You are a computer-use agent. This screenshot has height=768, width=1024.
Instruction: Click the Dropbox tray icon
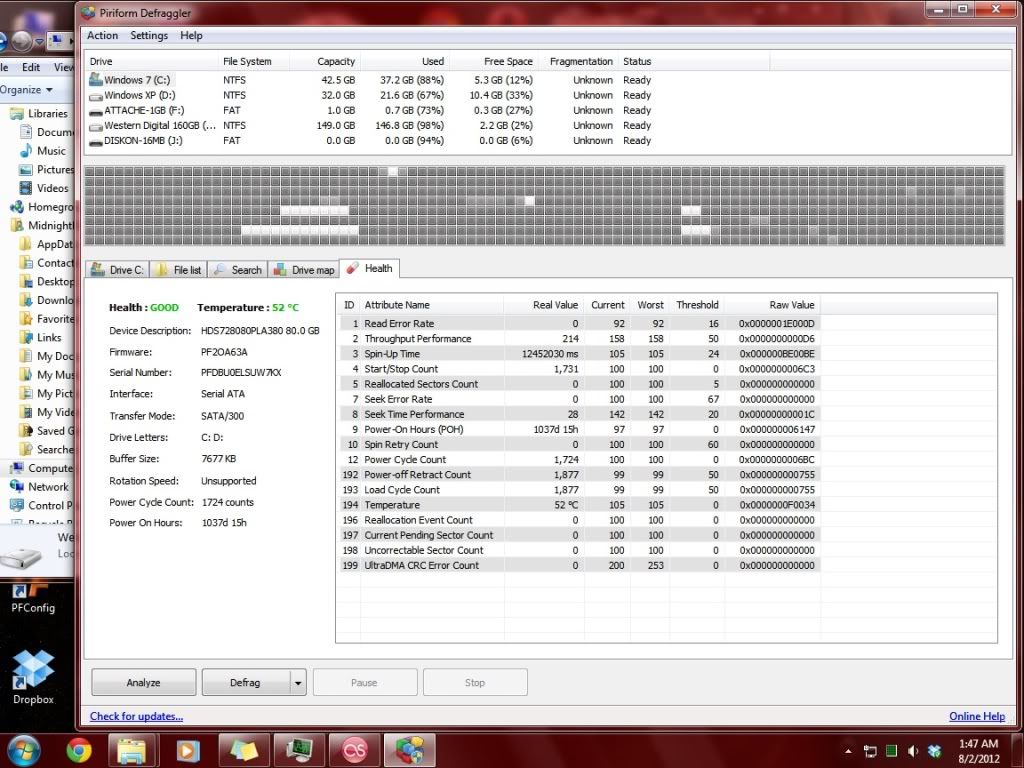click(x=935, y=751)
